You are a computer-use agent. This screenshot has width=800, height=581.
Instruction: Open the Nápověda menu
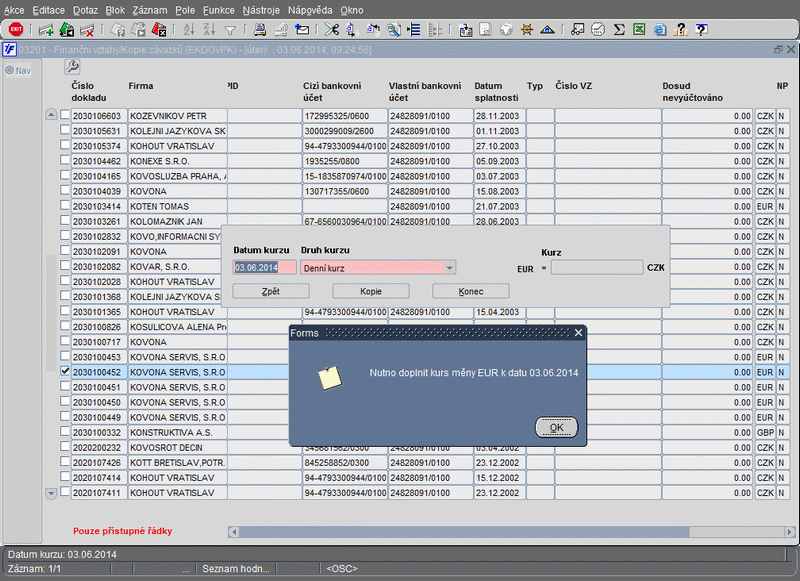310,10
